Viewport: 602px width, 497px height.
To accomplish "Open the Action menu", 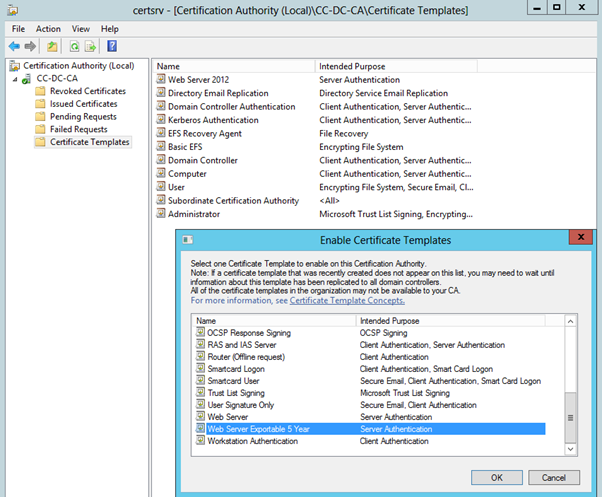I will 48,29.
